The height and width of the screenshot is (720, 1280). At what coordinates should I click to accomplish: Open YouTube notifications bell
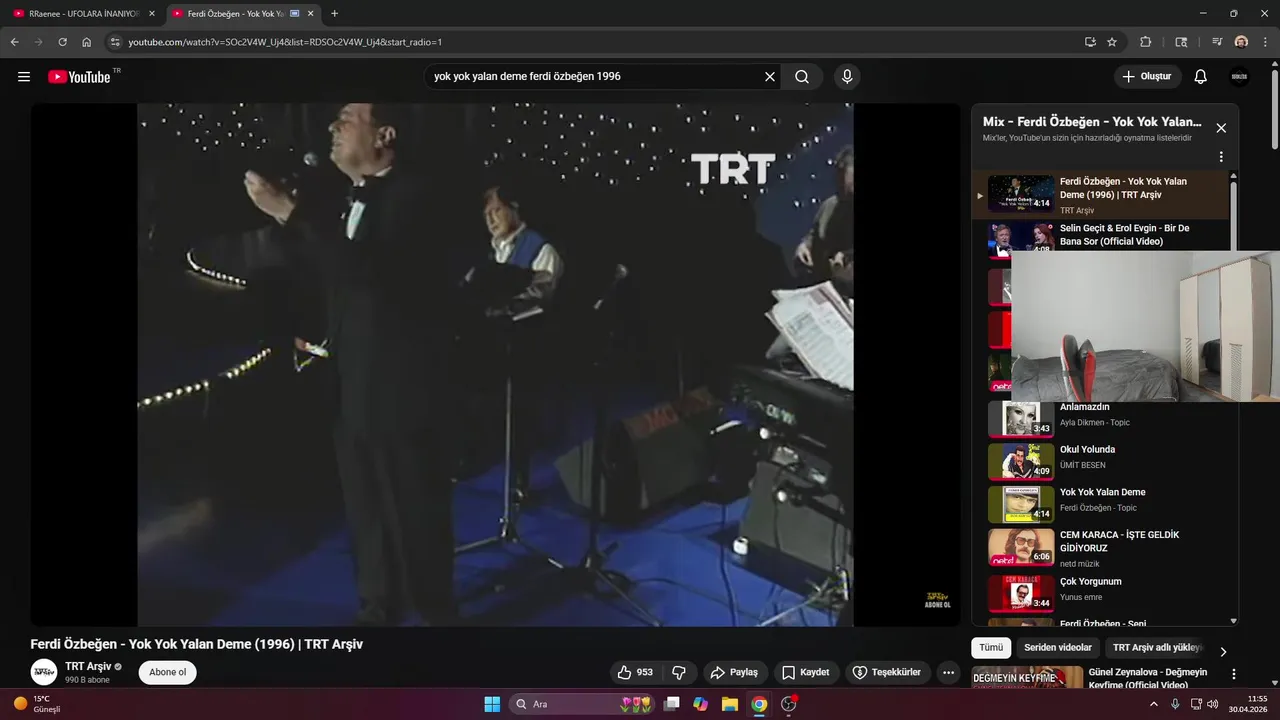coord(1201,77)
